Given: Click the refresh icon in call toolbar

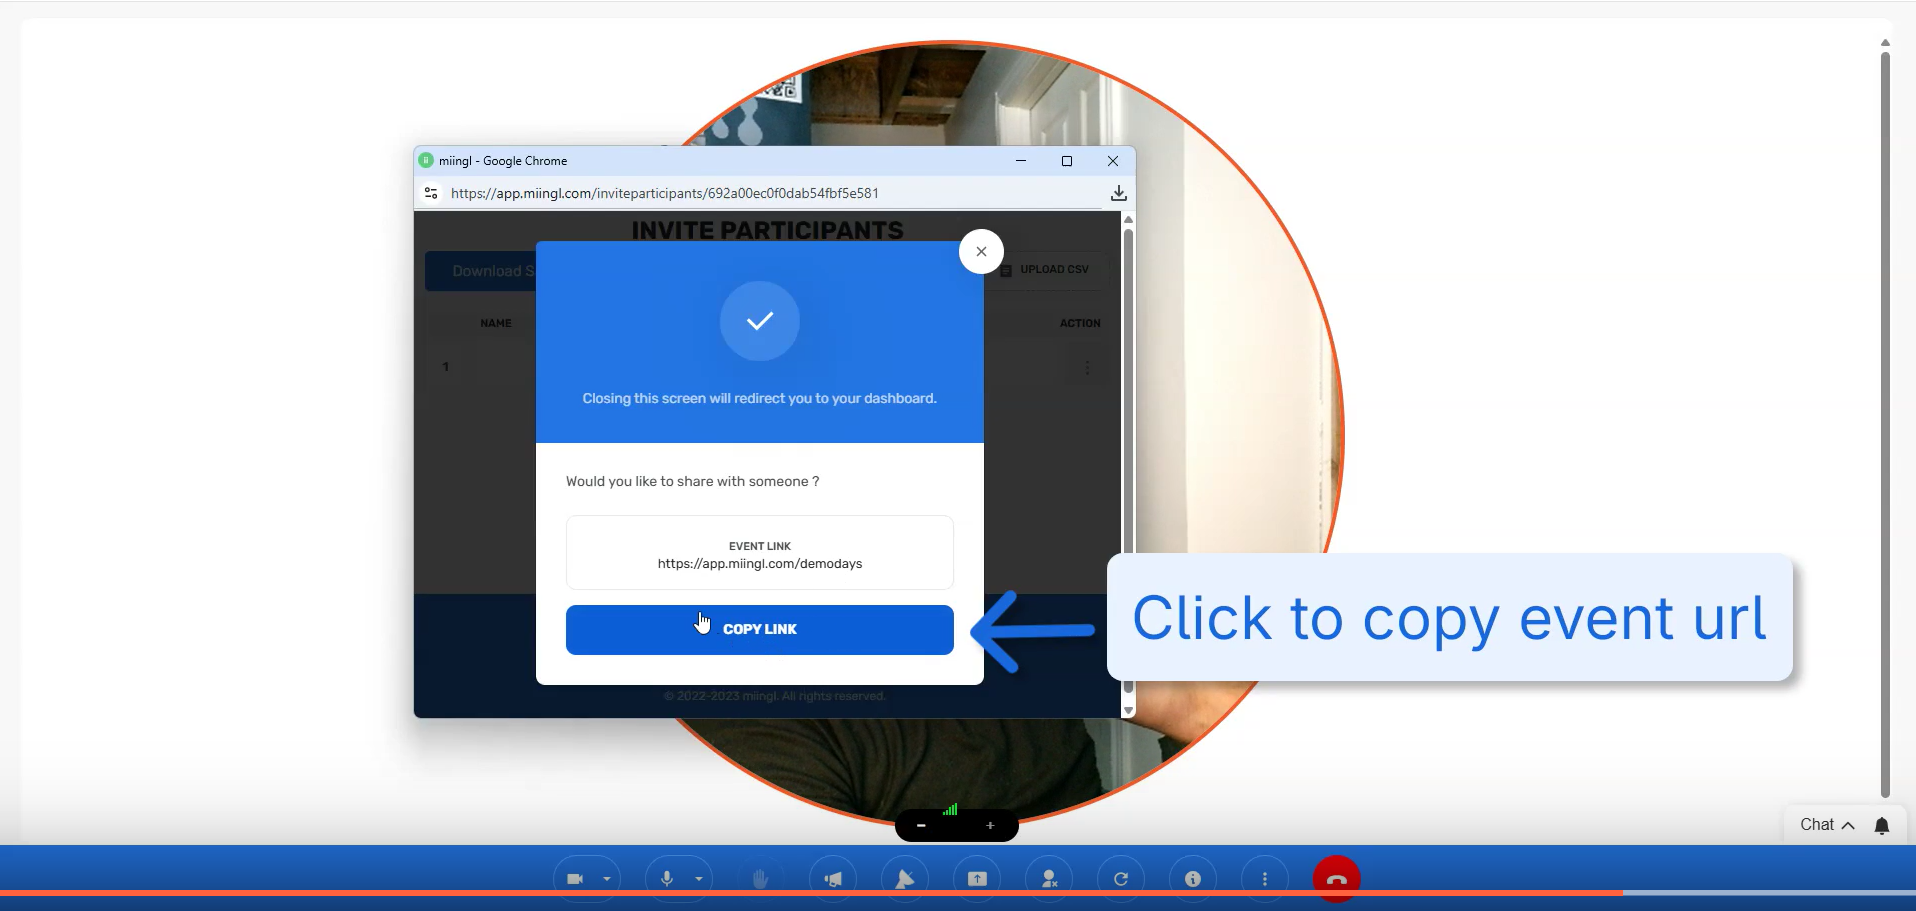Looking at the screenshot, I should (x=1121, y=879).
